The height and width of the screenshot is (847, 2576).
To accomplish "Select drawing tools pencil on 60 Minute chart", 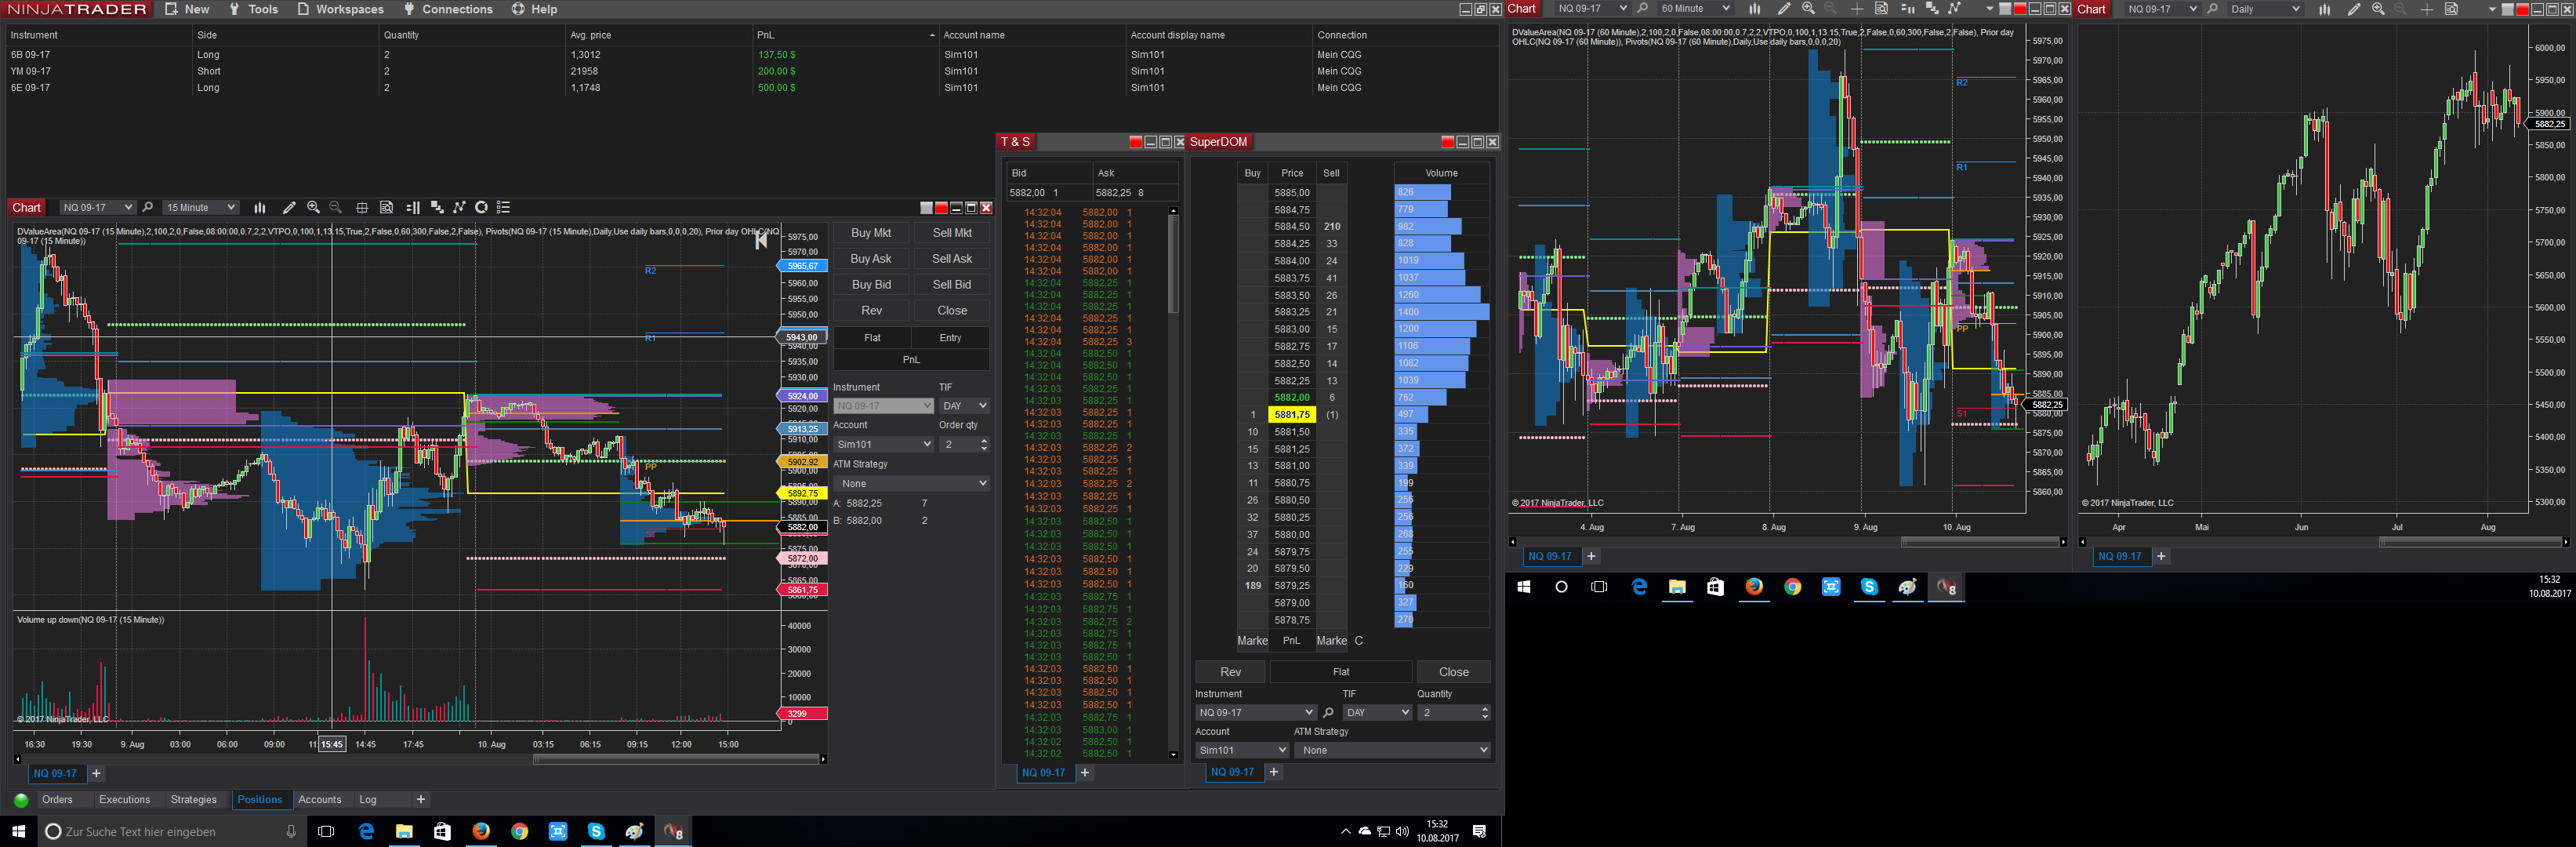I will pos(1784,9).
